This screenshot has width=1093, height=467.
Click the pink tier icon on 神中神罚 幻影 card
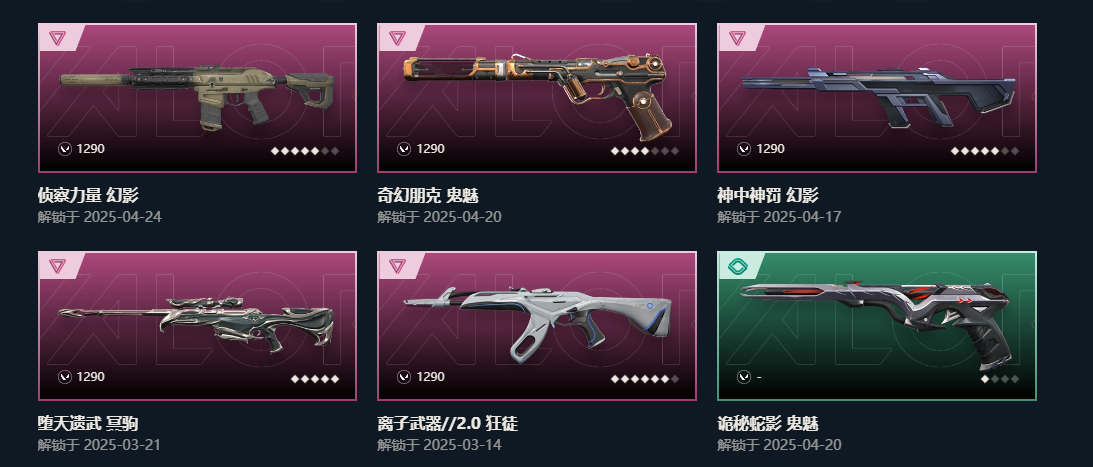[x=737, y=38]
